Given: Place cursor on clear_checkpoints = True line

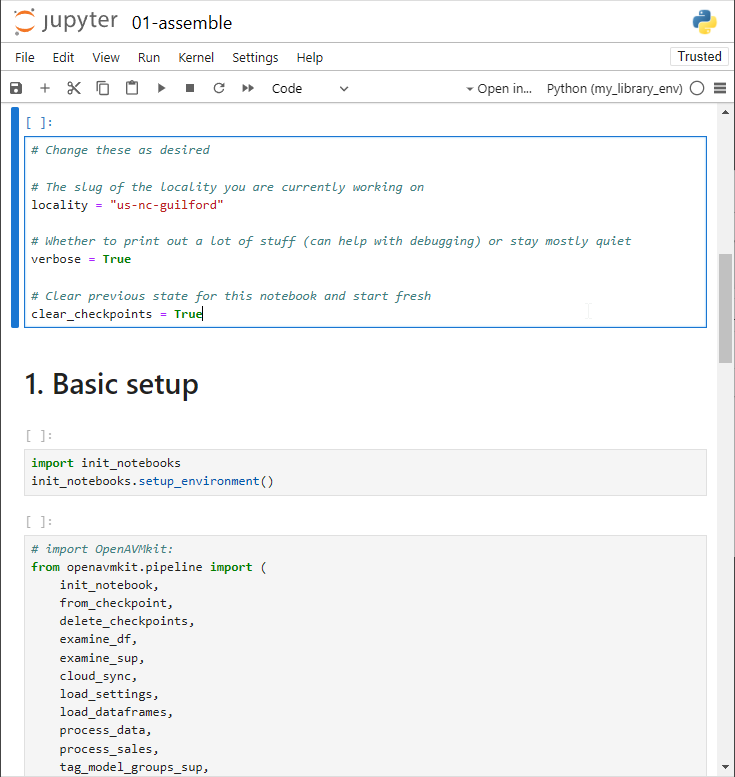Looking at the screenshot, I should click(x=117, y=314).
